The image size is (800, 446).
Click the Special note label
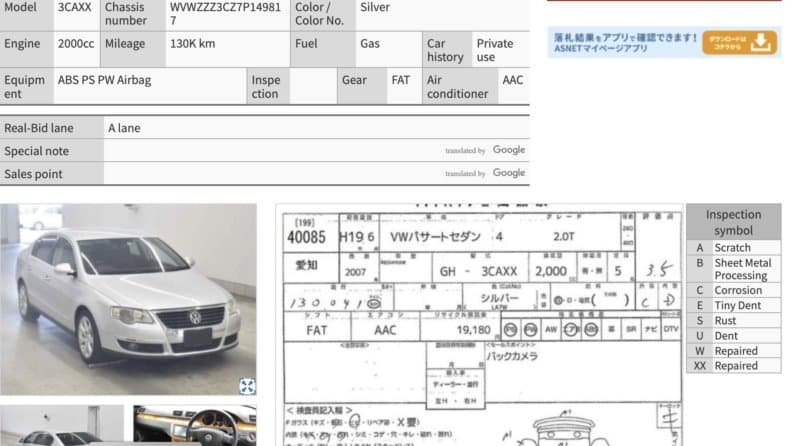[36, 151]
